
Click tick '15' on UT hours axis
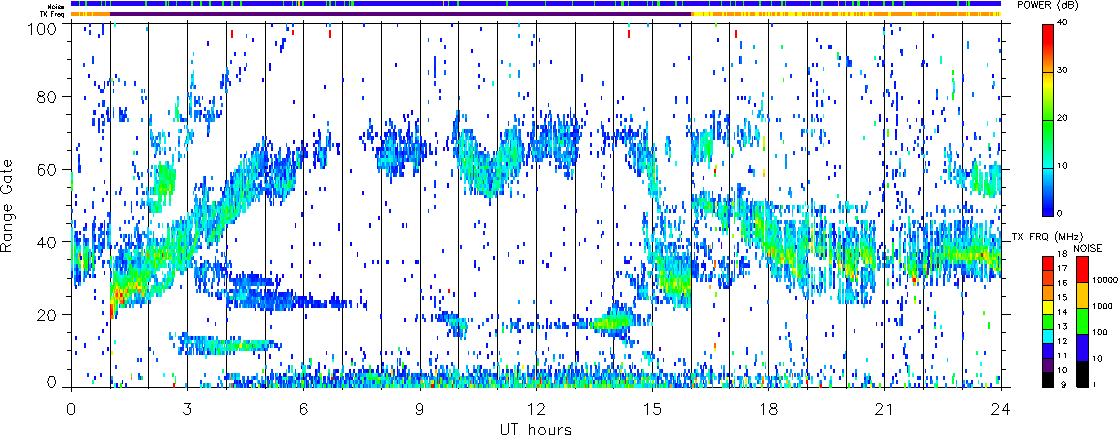652,409
